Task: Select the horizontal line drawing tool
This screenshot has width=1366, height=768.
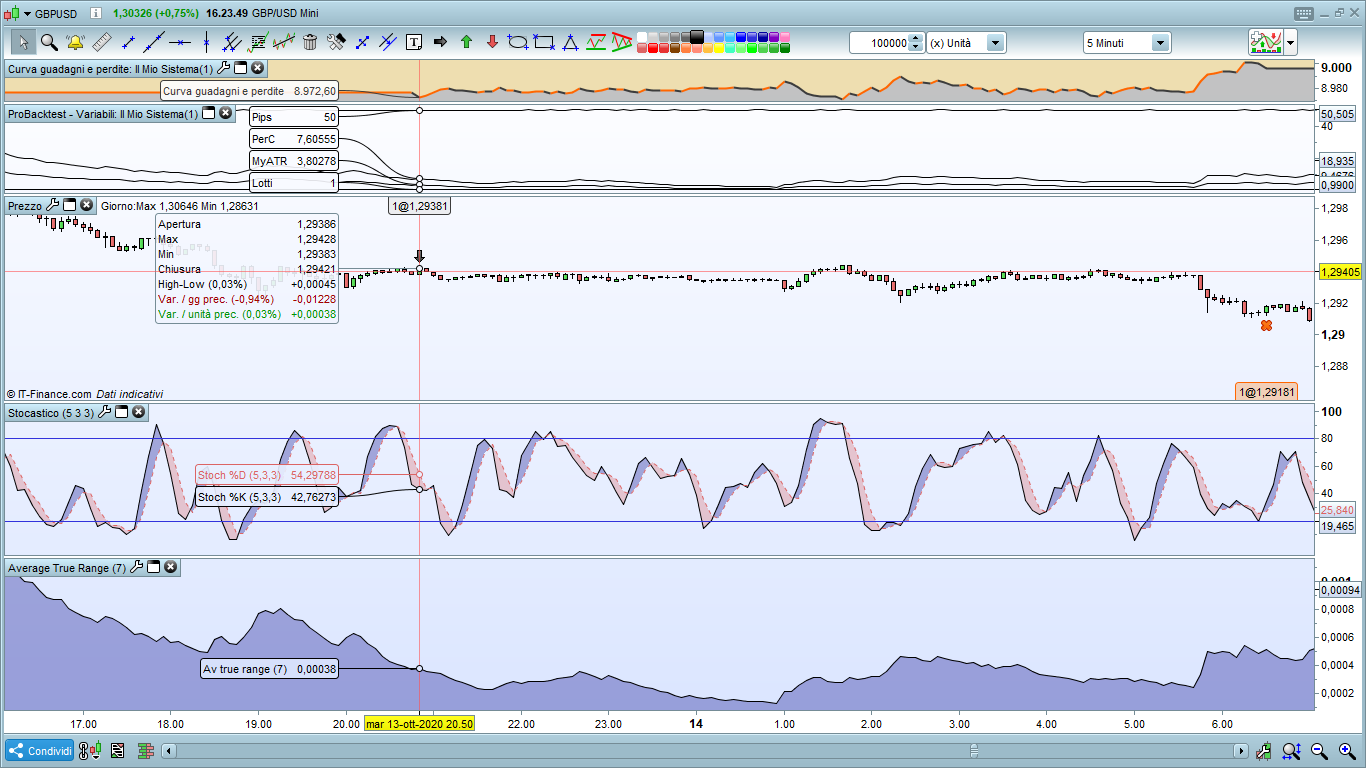Action: (x=180, y=42)
